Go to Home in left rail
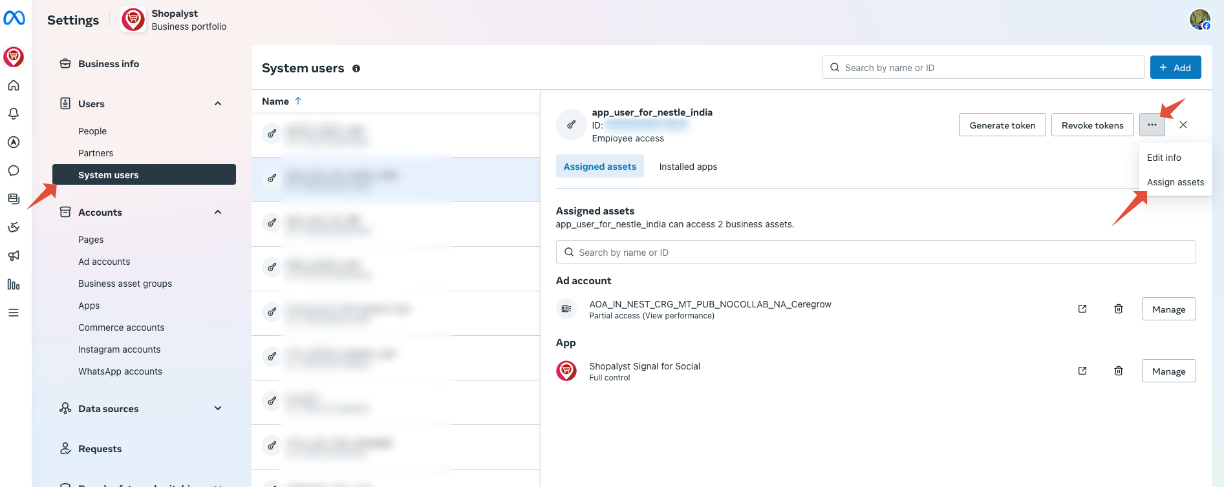This screenshot has height=487, width=1224. (13, 86)
